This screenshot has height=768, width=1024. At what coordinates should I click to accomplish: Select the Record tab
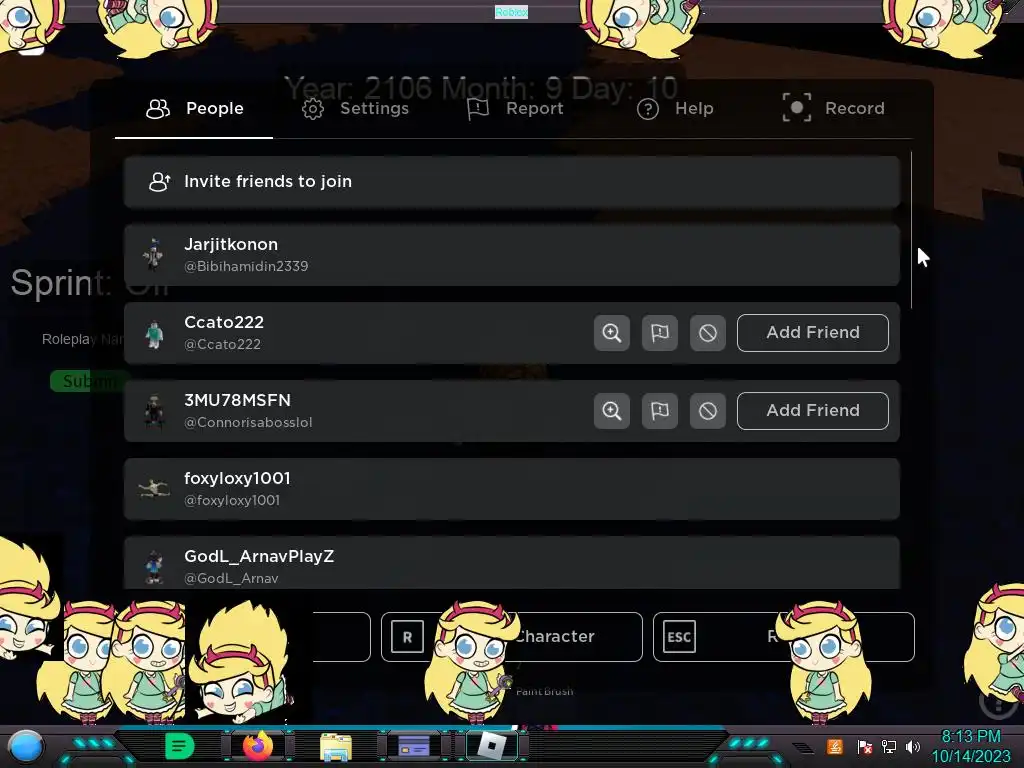834,108
